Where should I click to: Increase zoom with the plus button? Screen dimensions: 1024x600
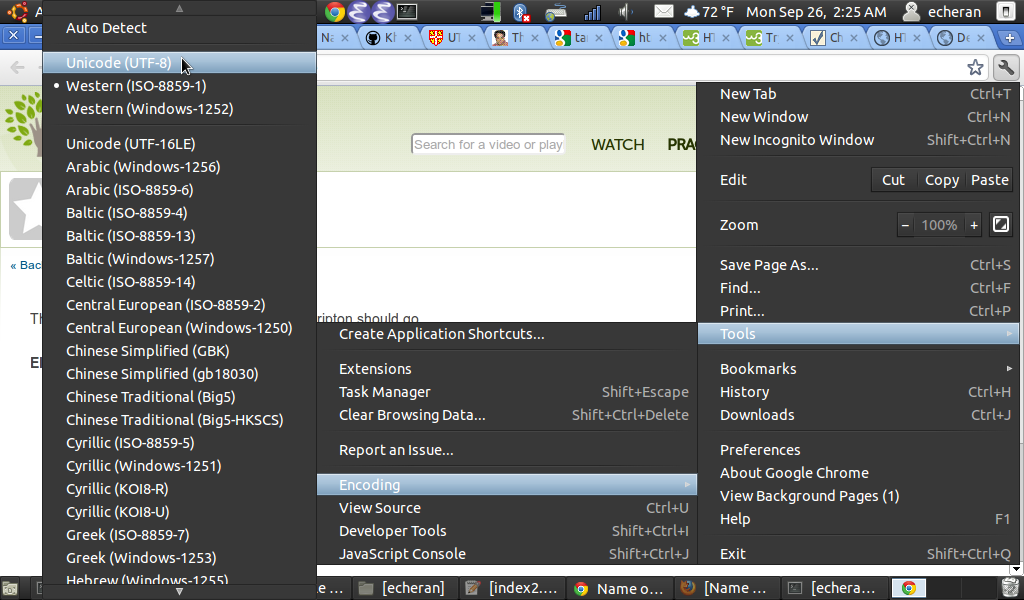974,225
